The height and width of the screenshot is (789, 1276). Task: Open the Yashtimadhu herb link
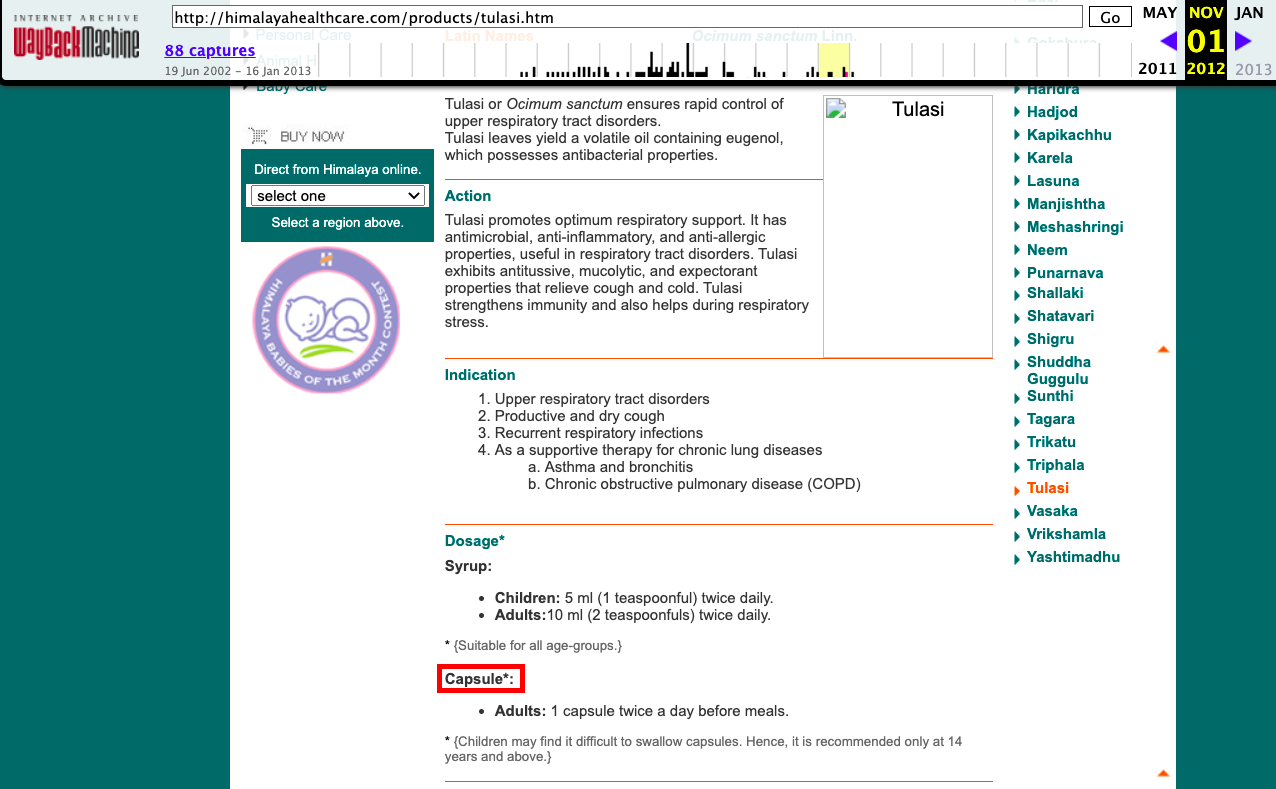tap(1073, 557)
